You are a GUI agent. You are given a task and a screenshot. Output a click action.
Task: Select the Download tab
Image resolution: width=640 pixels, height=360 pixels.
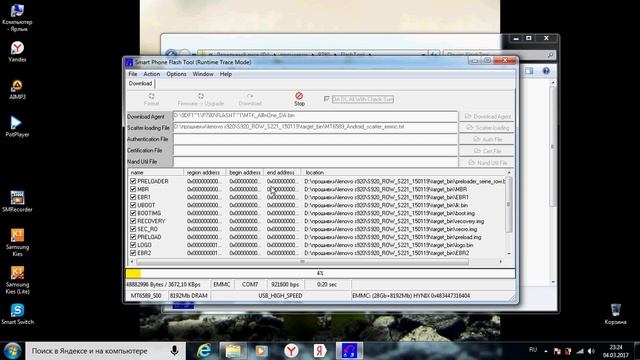pos(140,83)
